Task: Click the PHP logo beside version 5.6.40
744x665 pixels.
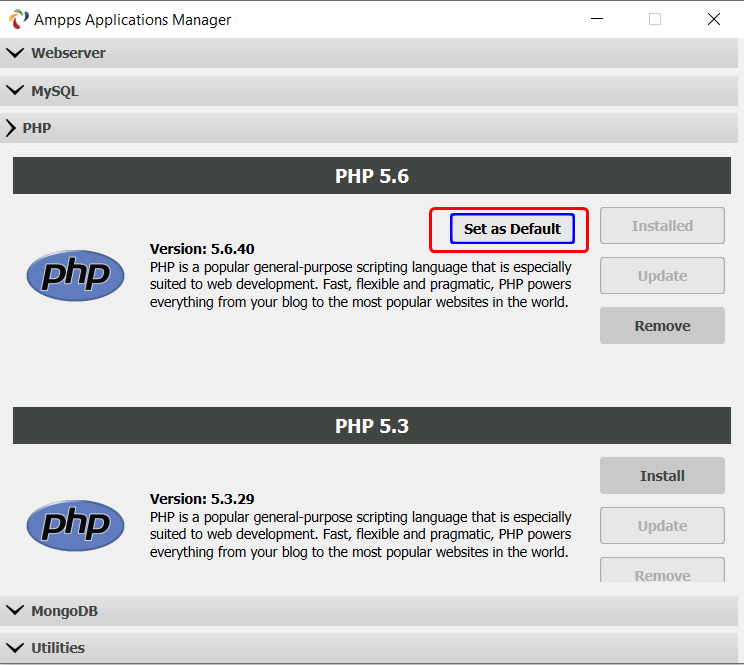Action: tap(75, 275)
